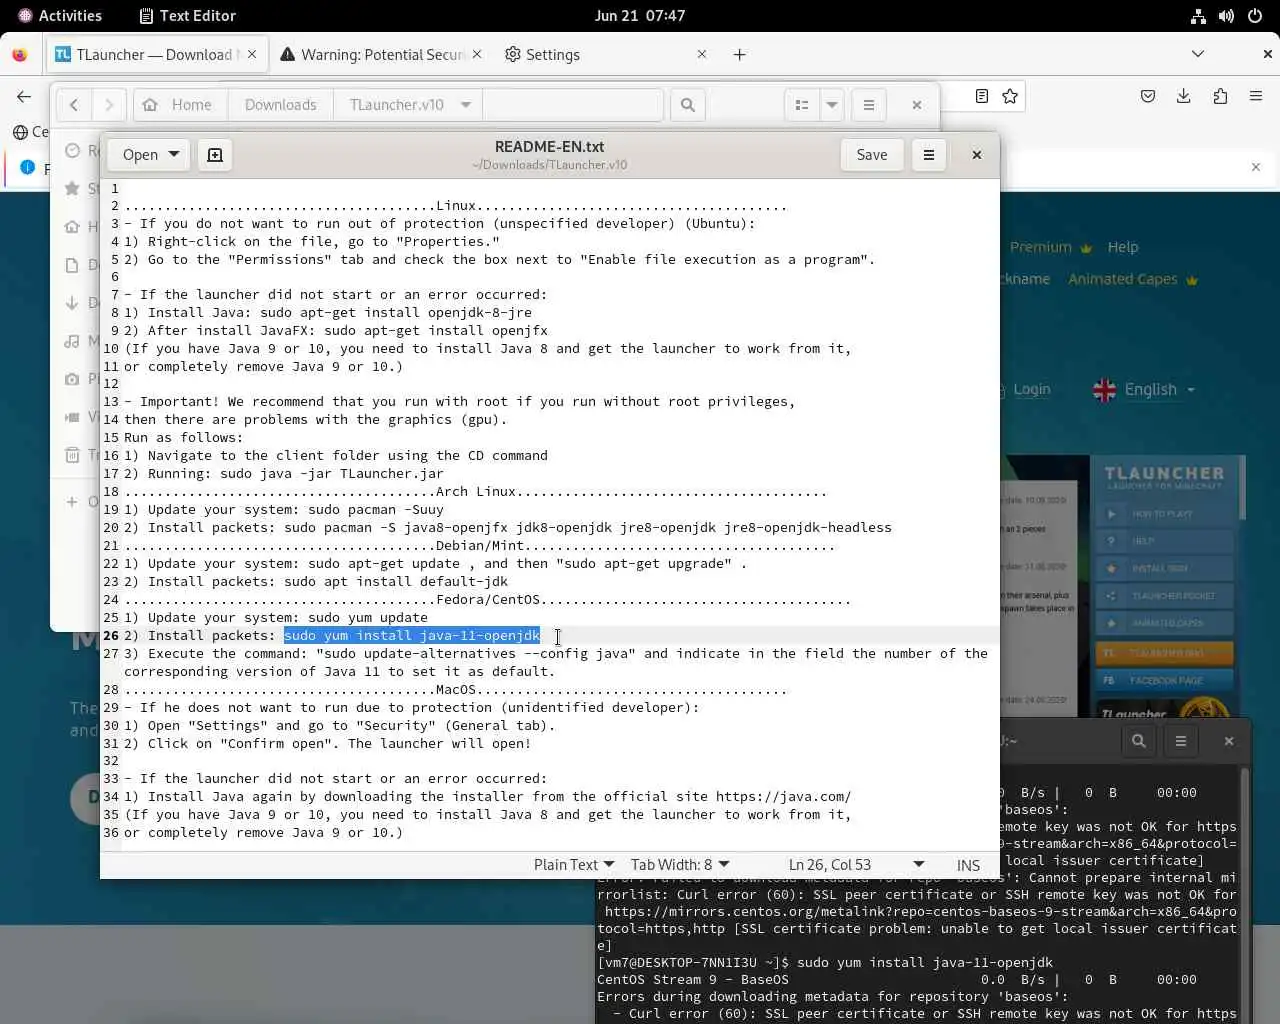Change Tab Width setting
The width and height of the screenshot is (1280, 1024).
coord(680,865)
